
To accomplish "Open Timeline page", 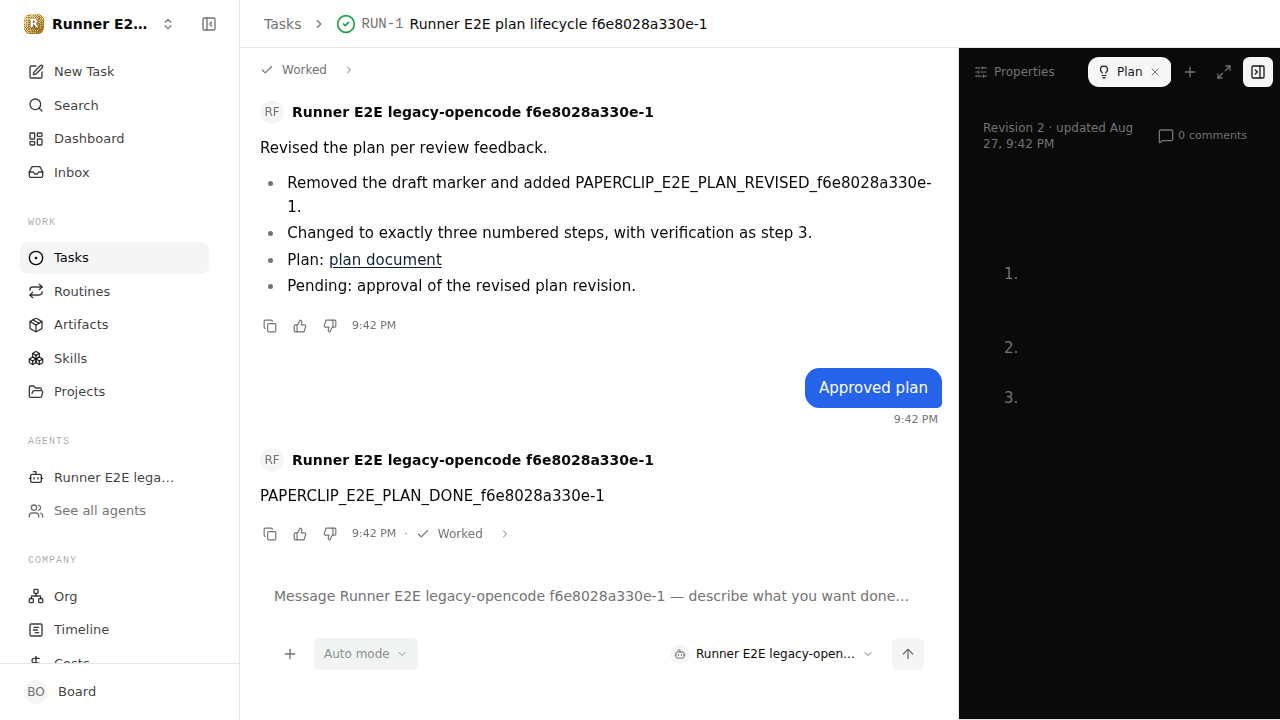I will click(x=114, y=630).
